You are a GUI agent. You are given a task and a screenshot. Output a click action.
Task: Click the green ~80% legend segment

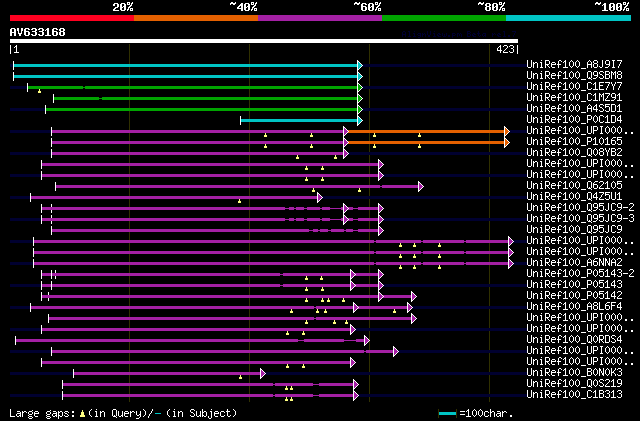(444, 18)
